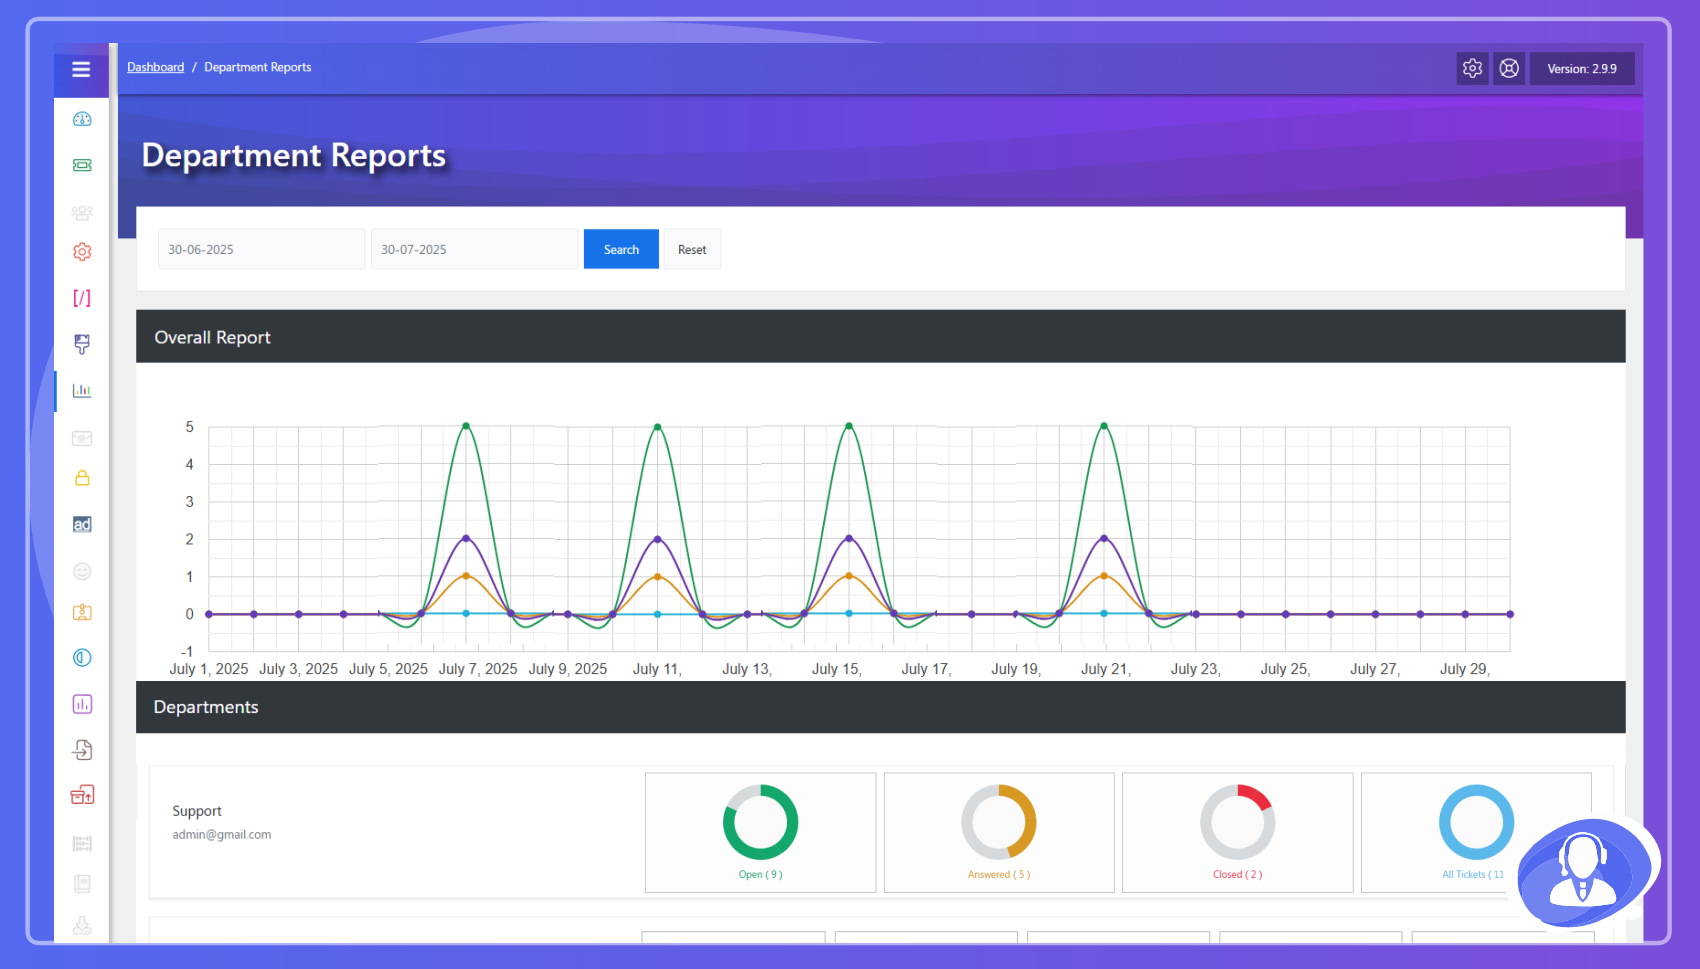Click the Open (9) green donut chart
The image size is (1700, 969).
coord(760,822)
